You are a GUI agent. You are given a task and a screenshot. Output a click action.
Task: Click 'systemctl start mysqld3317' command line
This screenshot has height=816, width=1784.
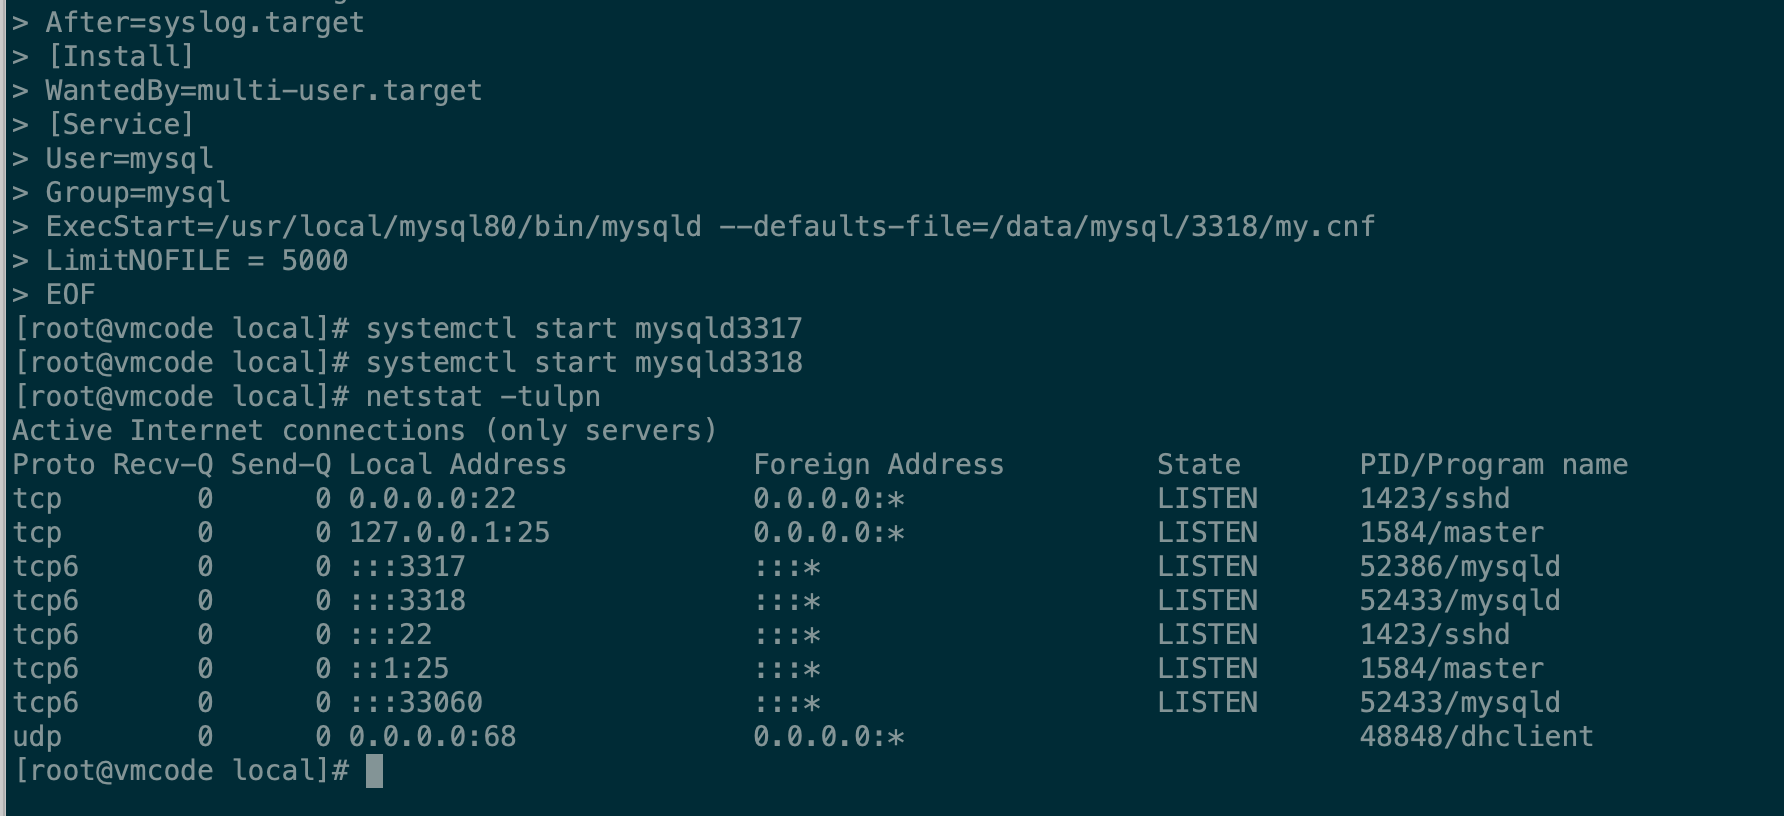point(583,329)
